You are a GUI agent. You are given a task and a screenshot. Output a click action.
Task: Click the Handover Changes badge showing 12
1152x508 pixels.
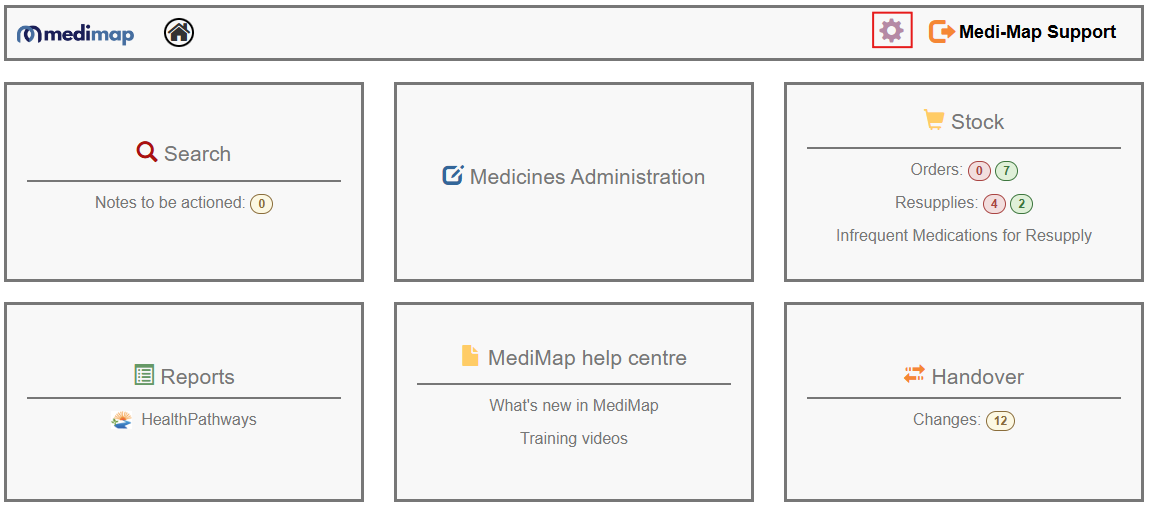(1000, 421)
